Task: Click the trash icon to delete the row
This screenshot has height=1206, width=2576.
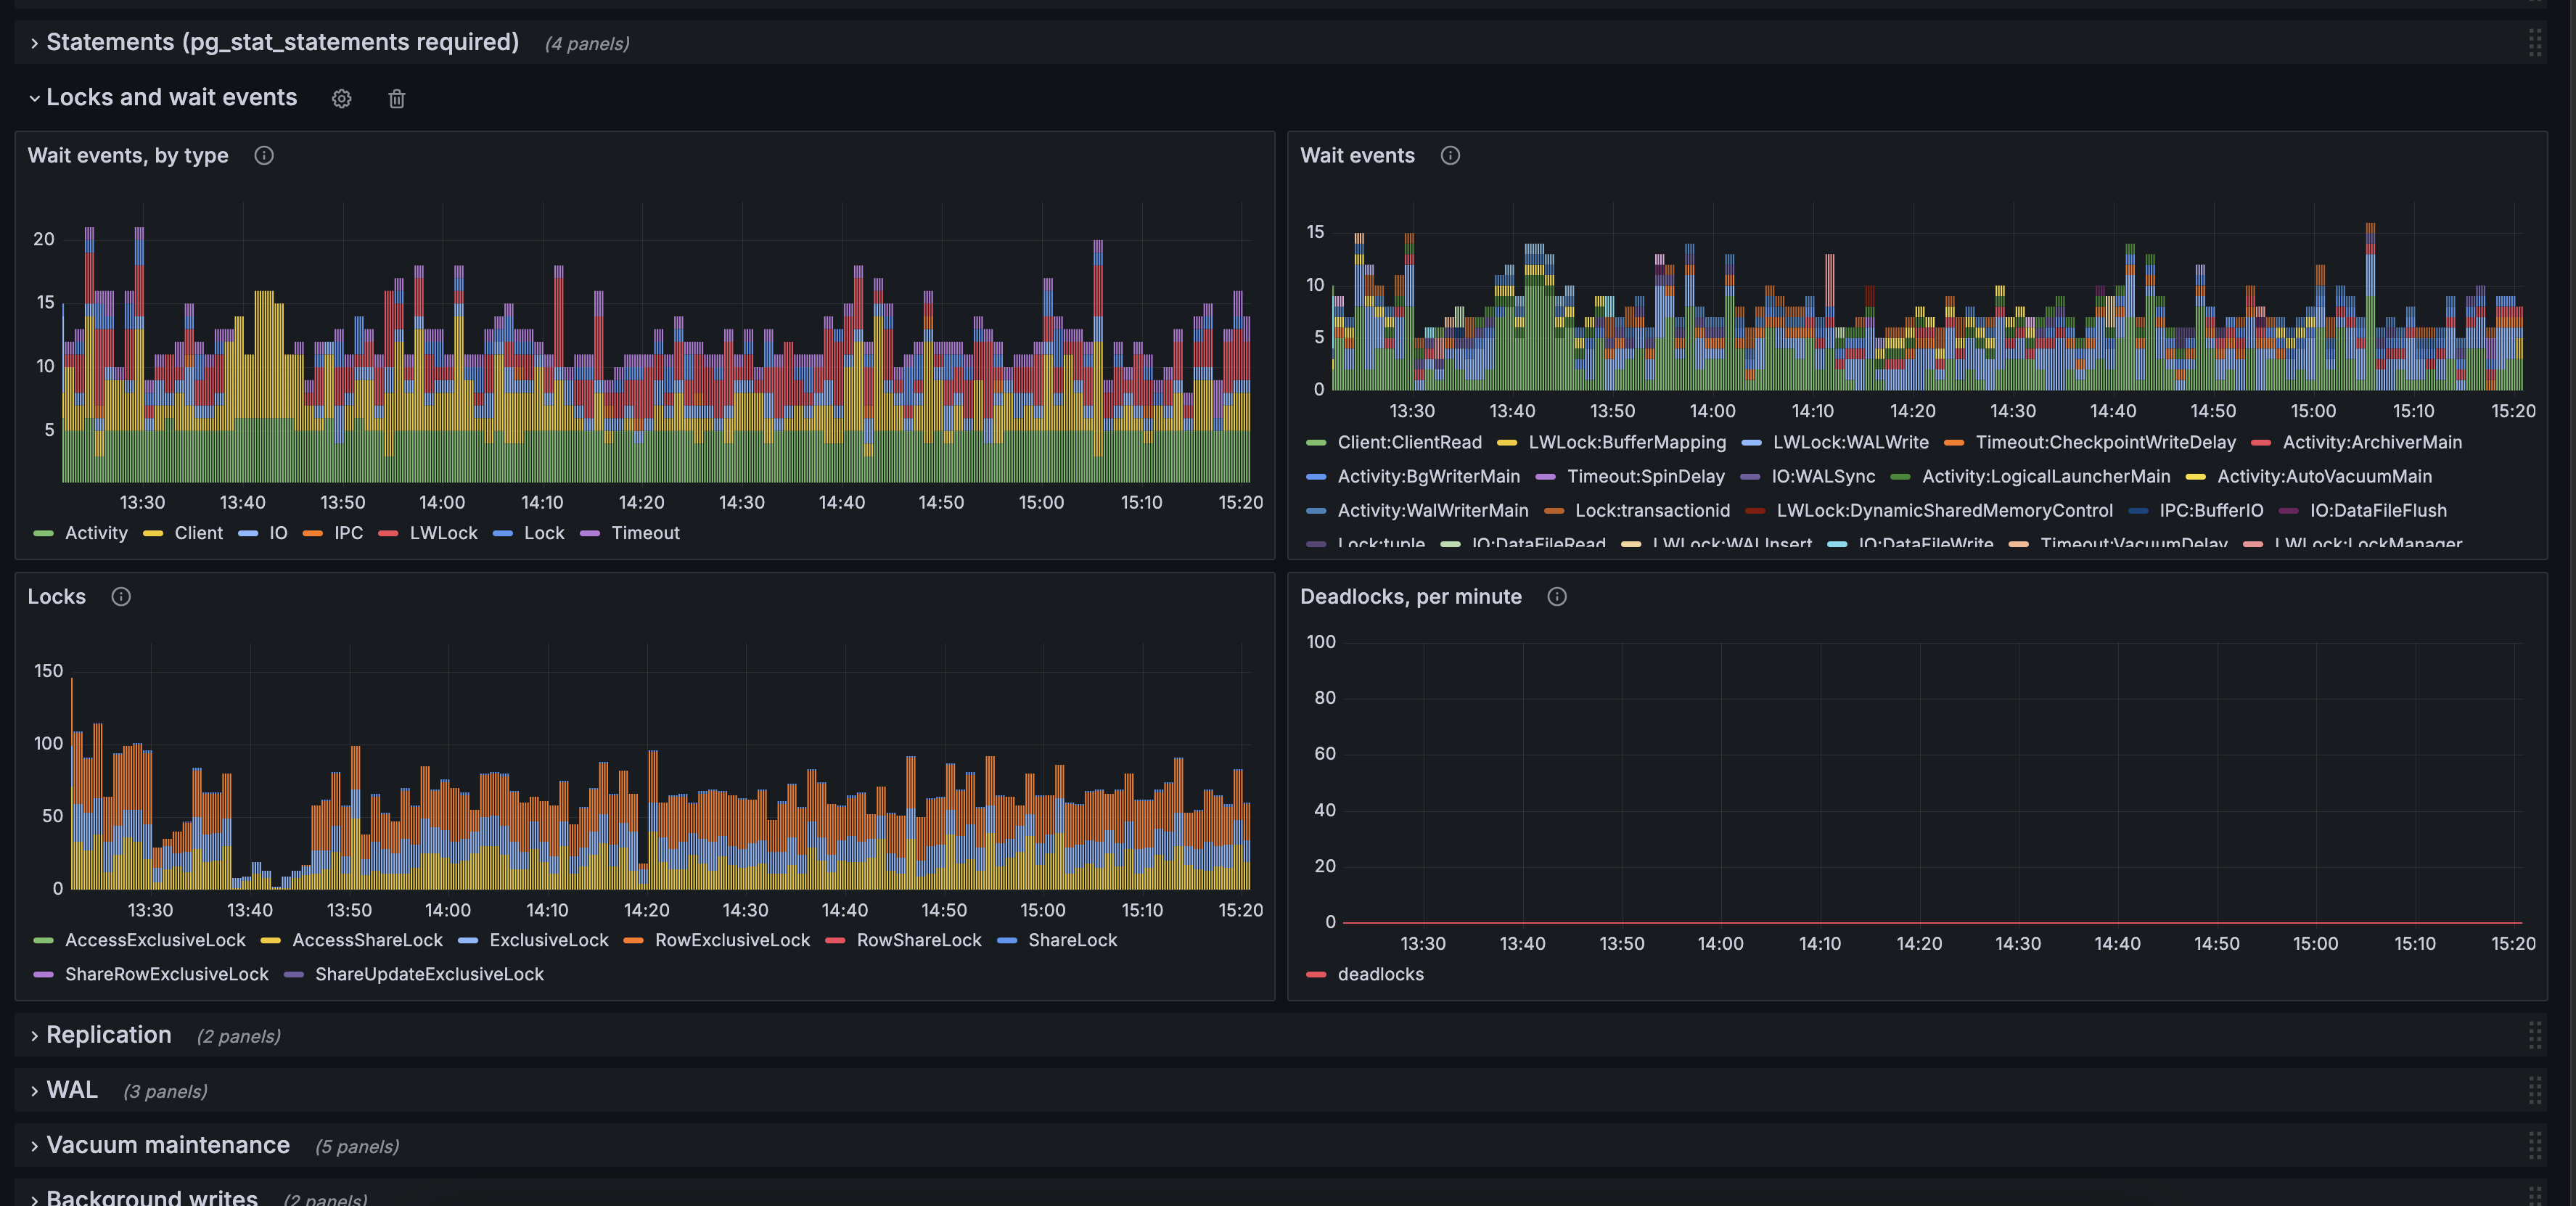Action: pyautogui.click(x=397, y=99)
